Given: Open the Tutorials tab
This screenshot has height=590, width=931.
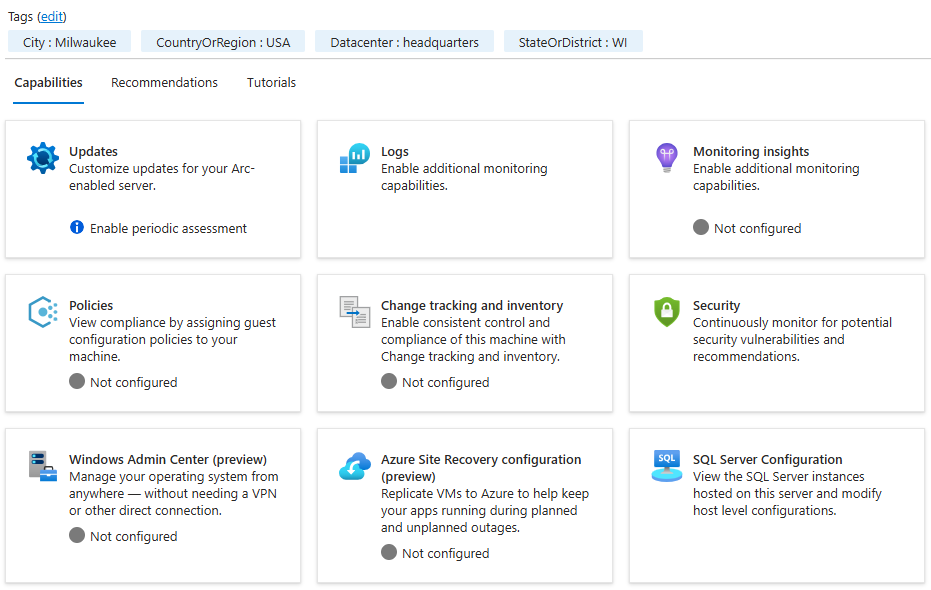Looking at the screenshot, I should [x=271, y=83].
